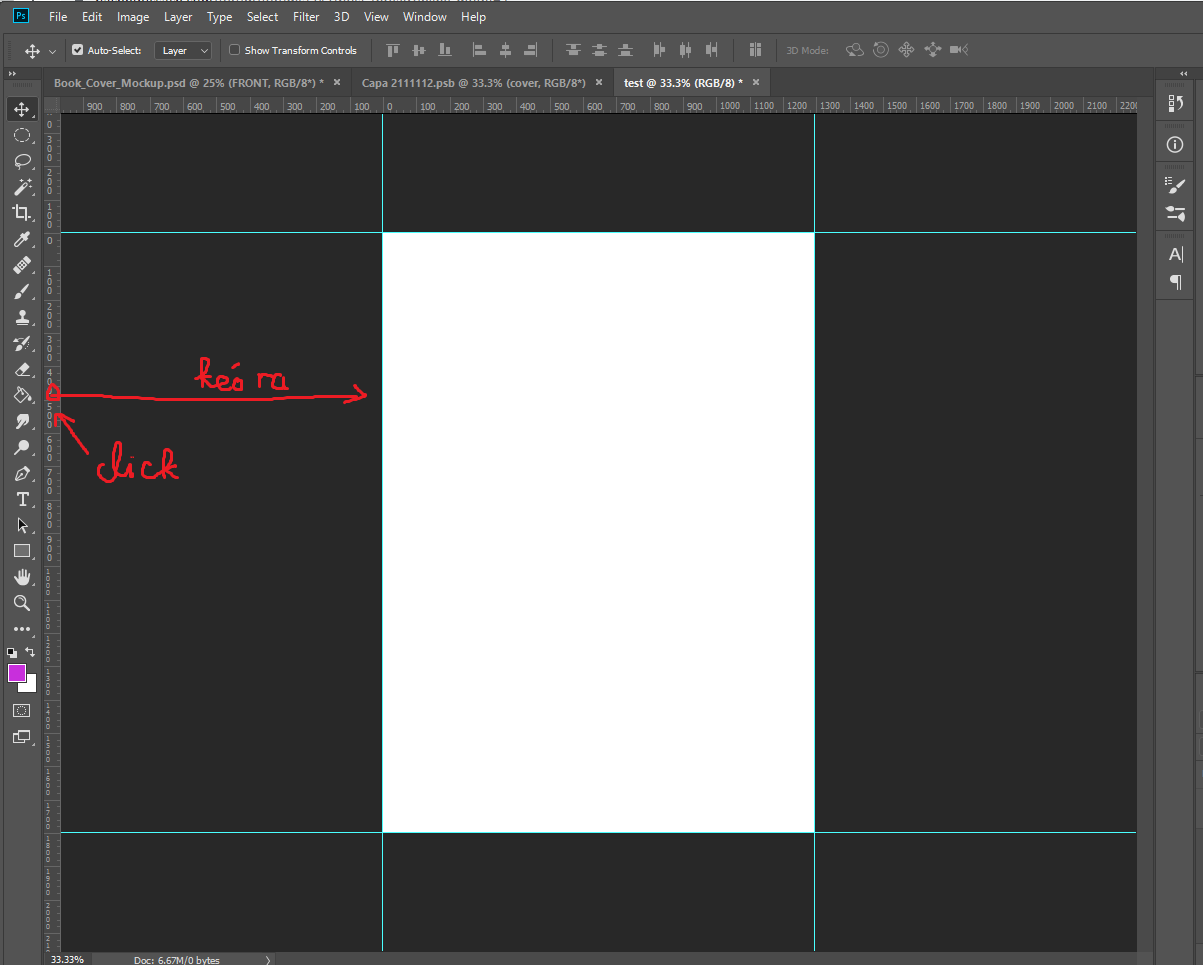Select the Pen tool

(21, 473)
